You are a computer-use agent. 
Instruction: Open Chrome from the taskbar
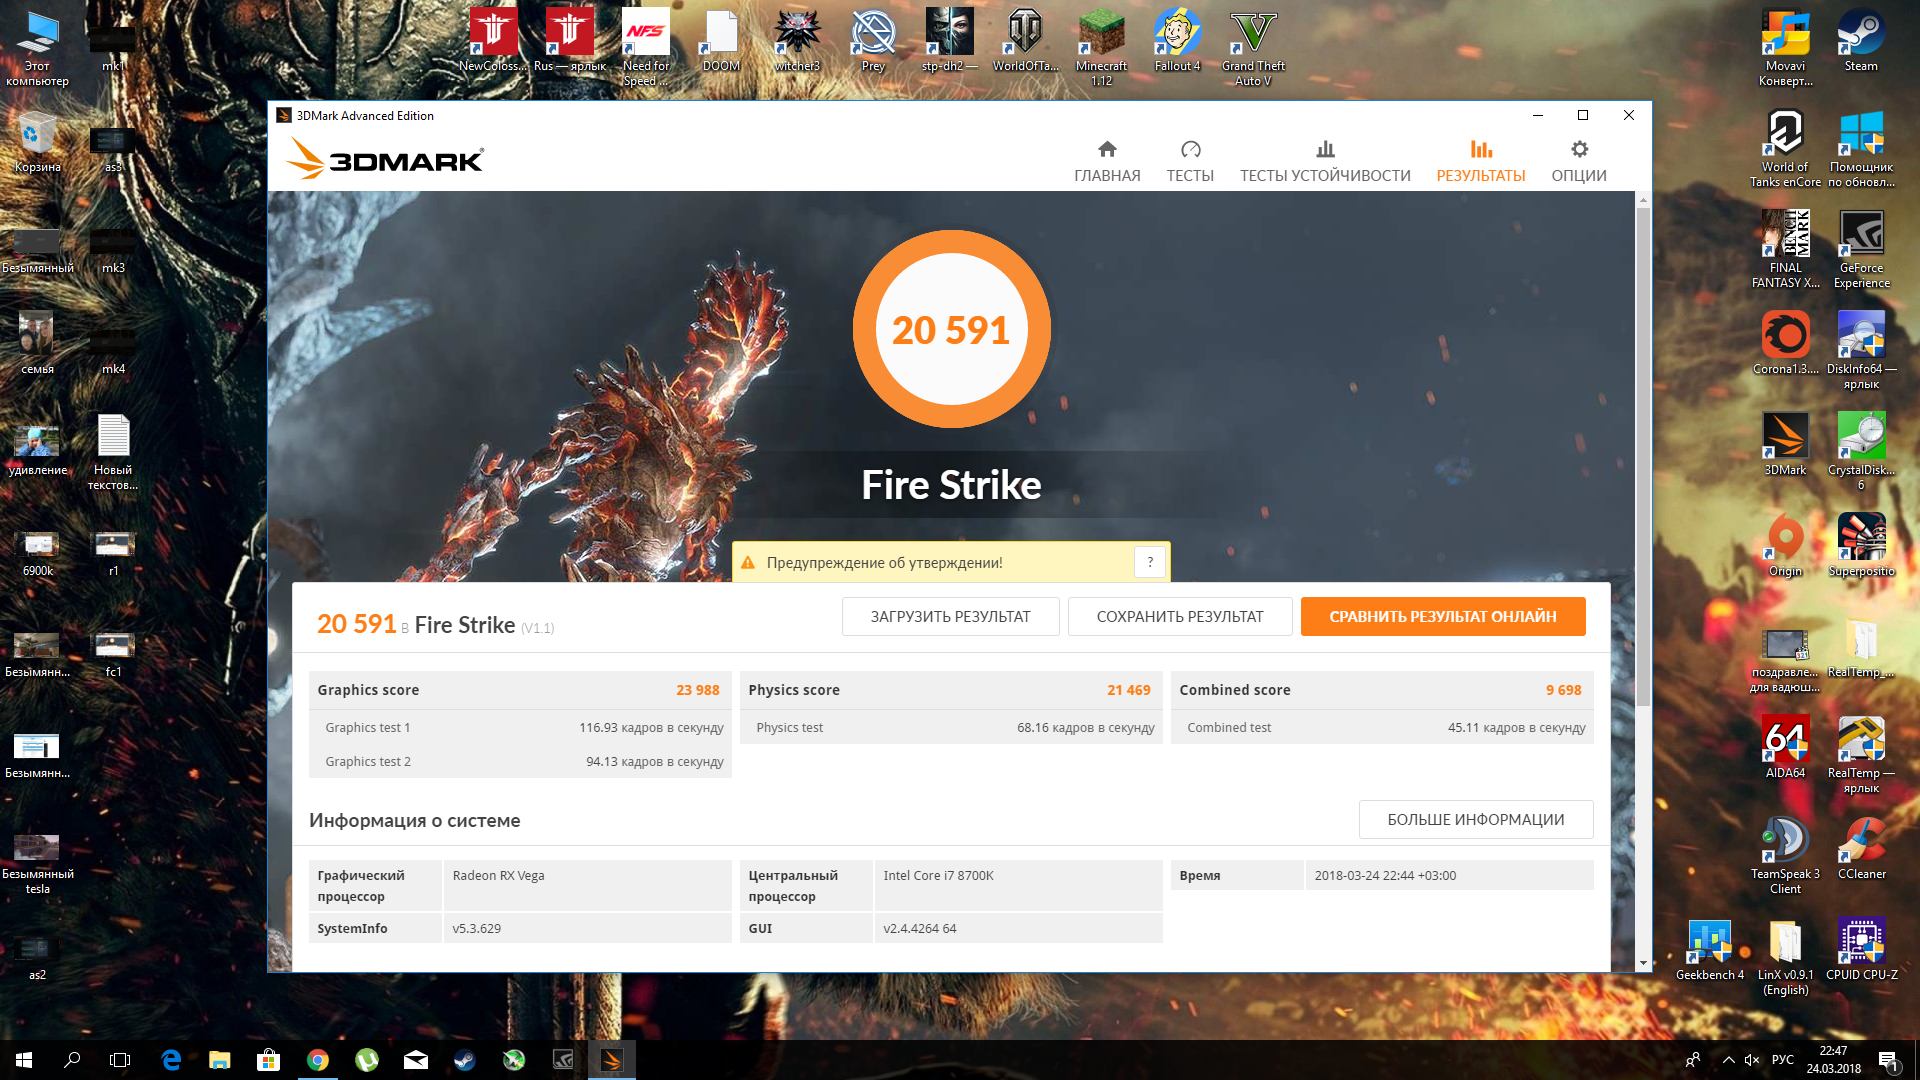(x=318, y=1060)
